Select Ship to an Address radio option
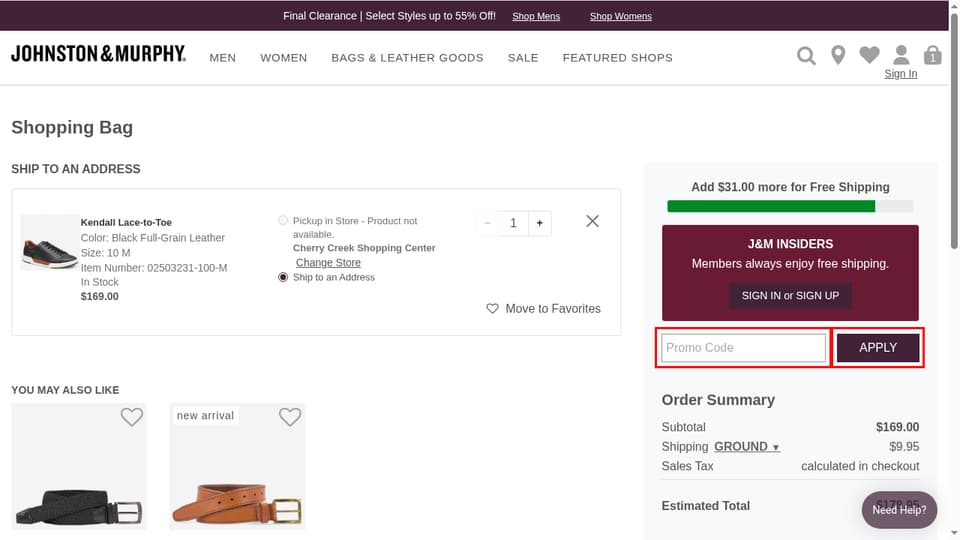The image size is (960, 540). pos(283,277)
